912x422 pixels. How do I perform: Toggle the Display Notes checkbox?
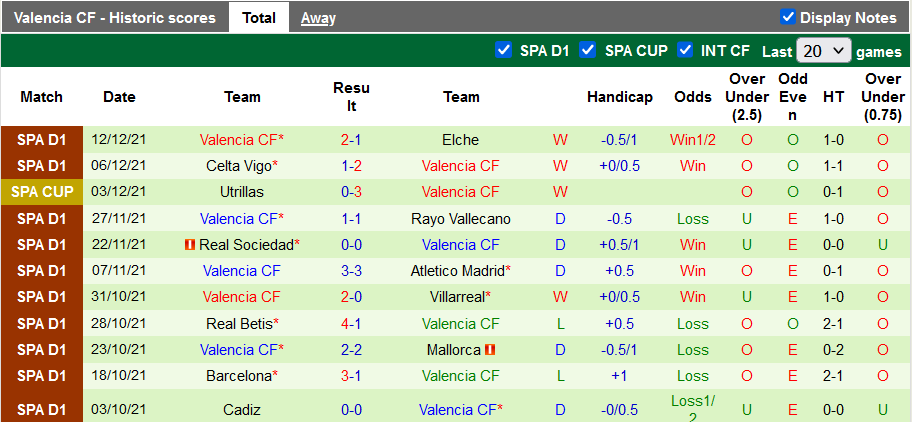pyautogui.click(x=788, y=17)
